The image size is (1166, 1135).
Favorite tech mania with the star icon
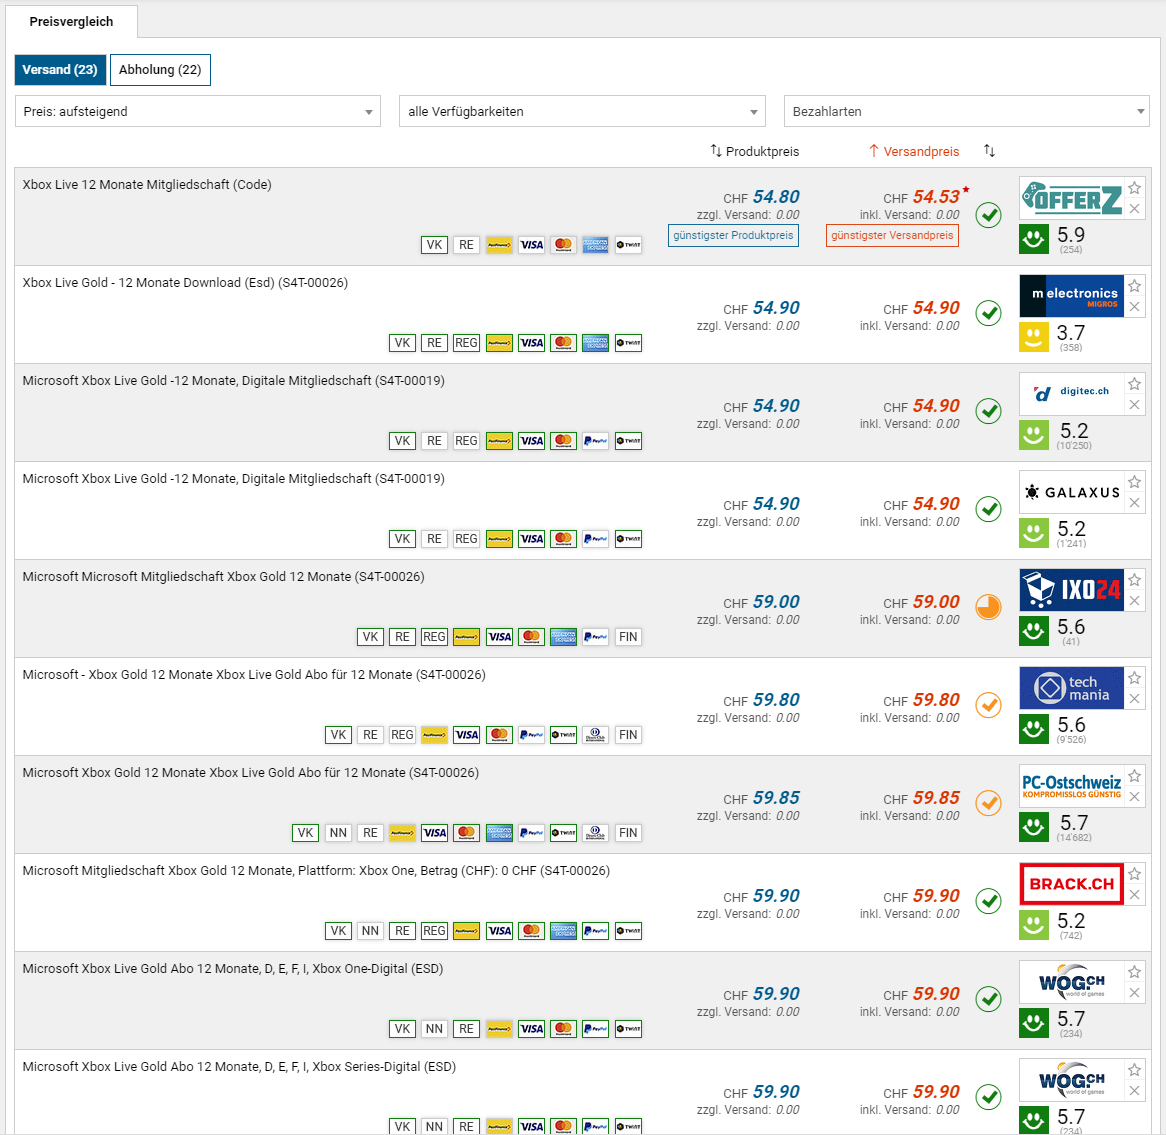pos(1134,678)
